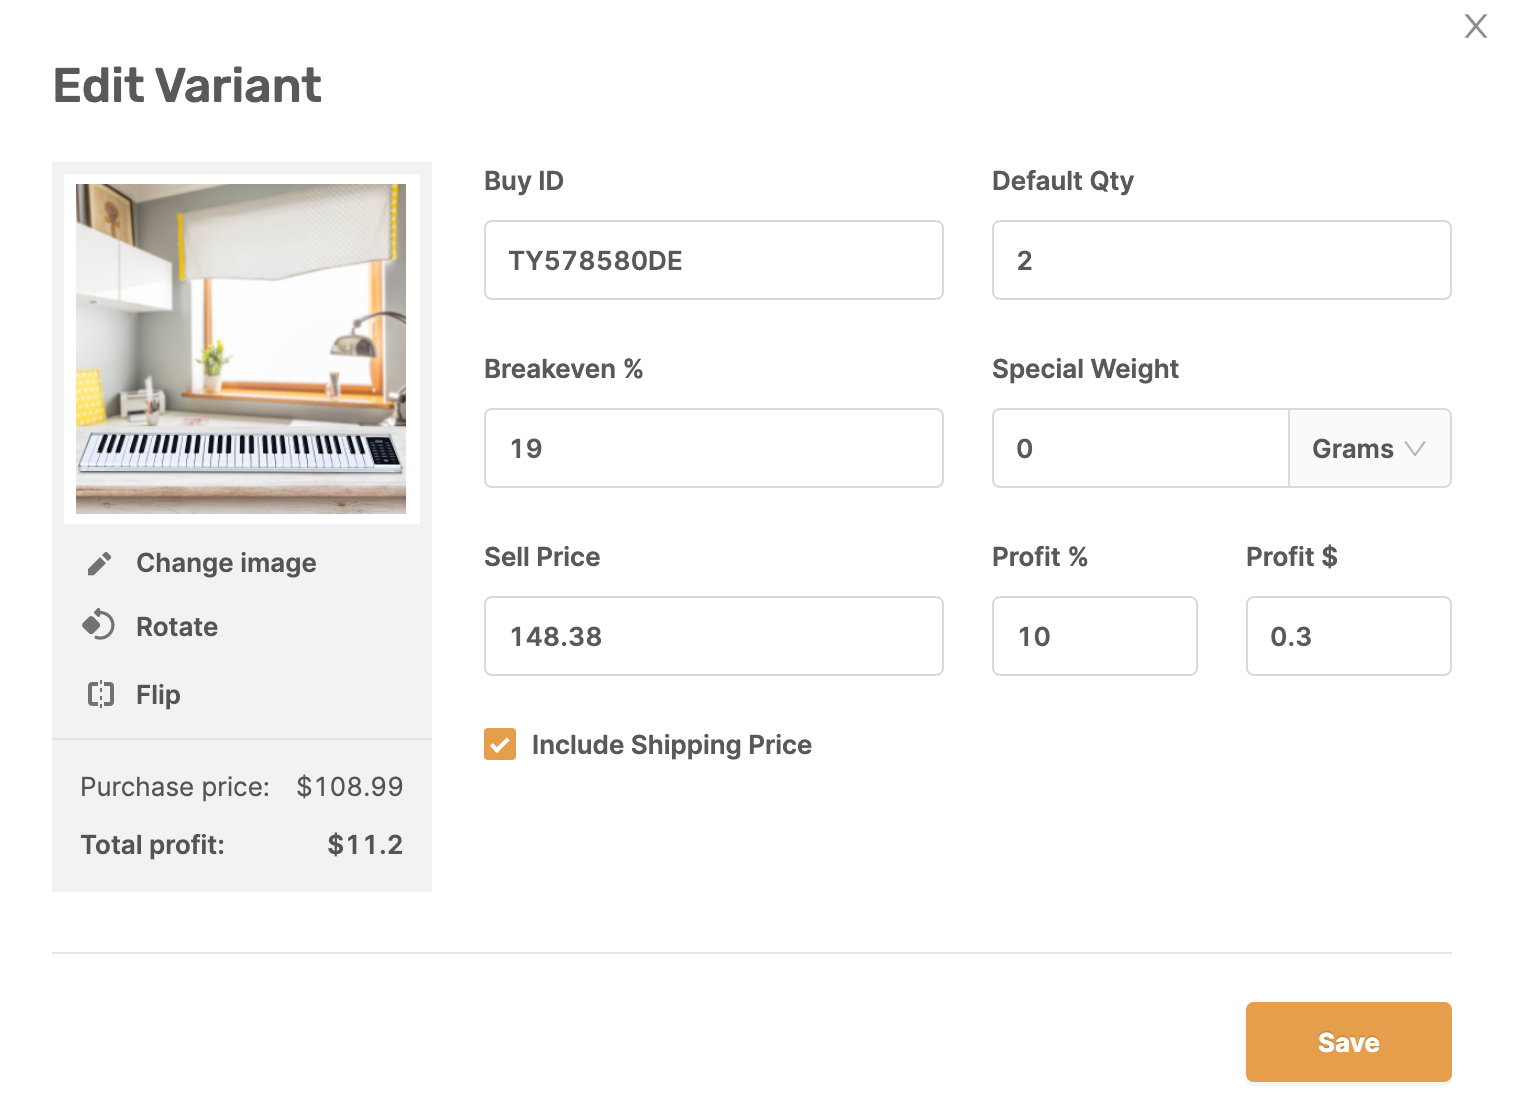The width and height of the screenshot is (1516, 1104).
Task: Click the Include Shipping Price label text
Action: pos(672,745)
